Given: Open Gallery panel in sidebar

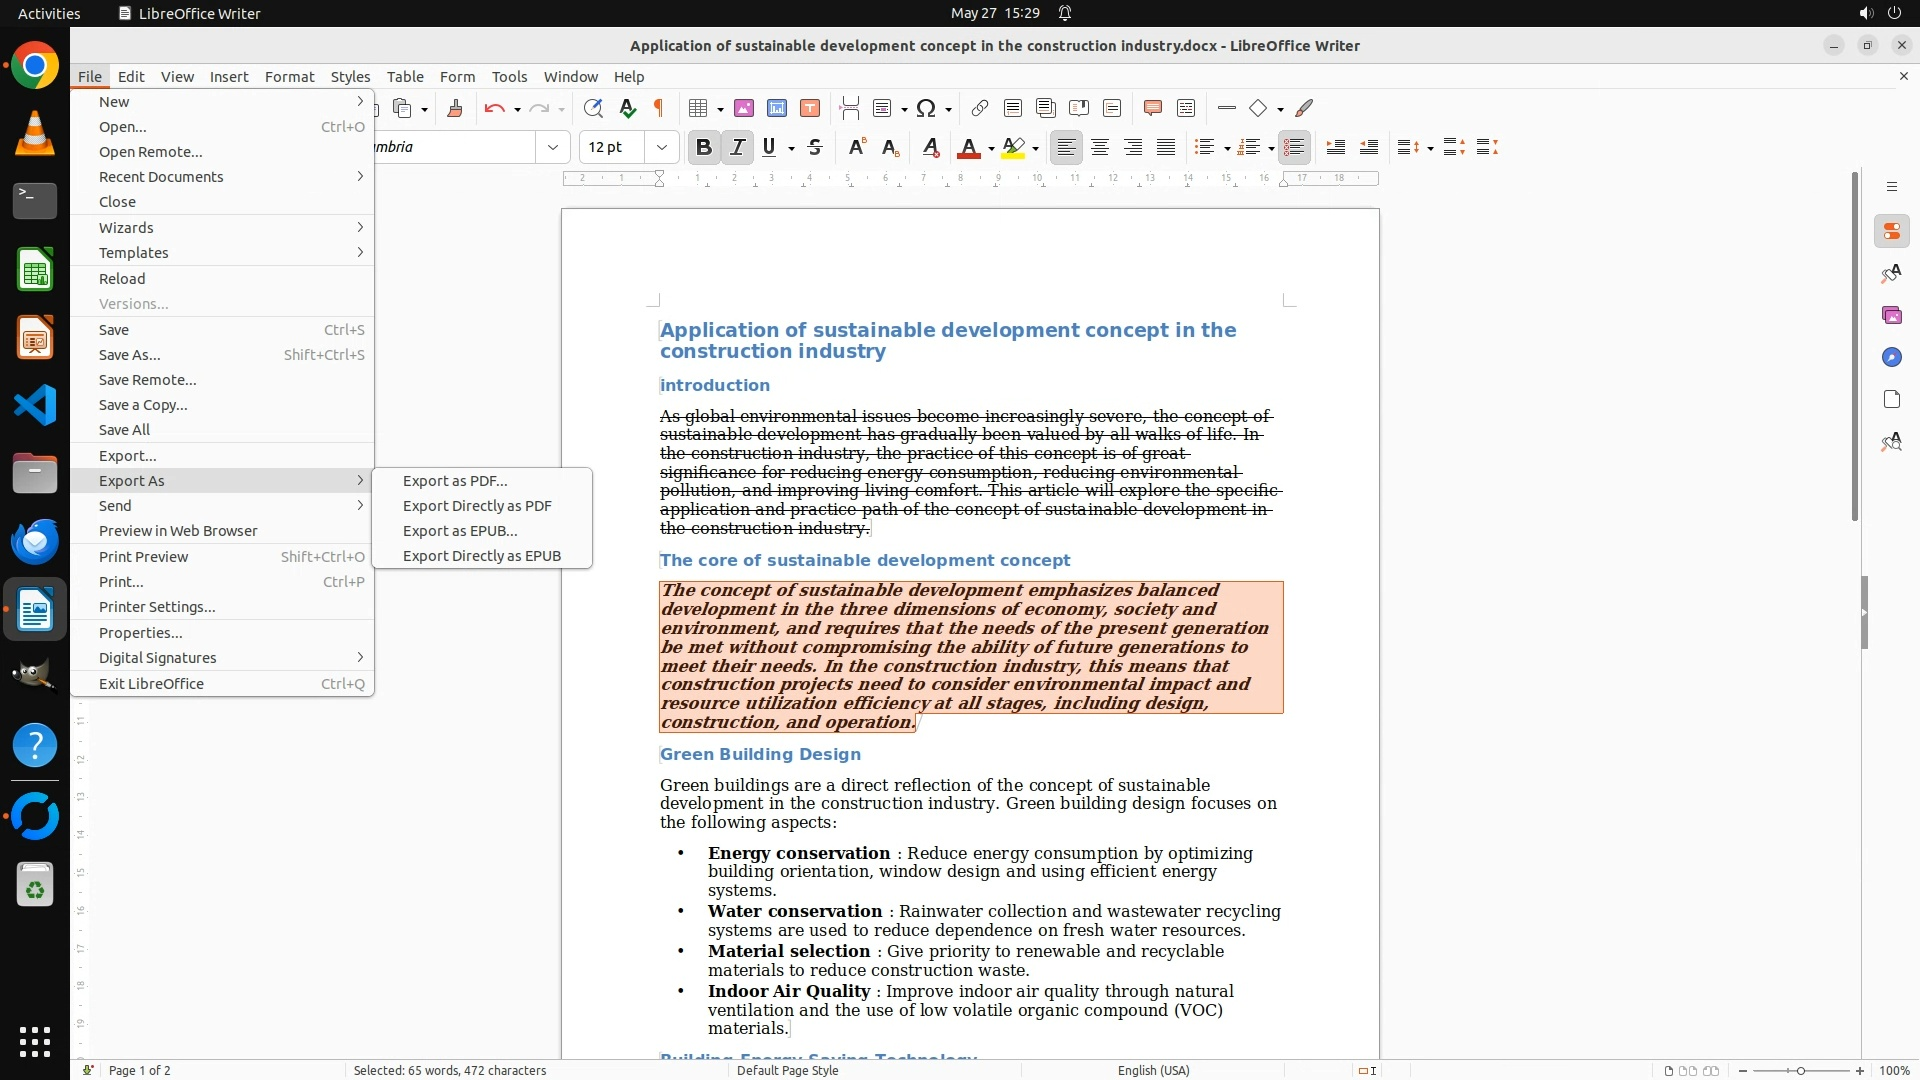Looking at the screenshot, I should coord(1891,315).
